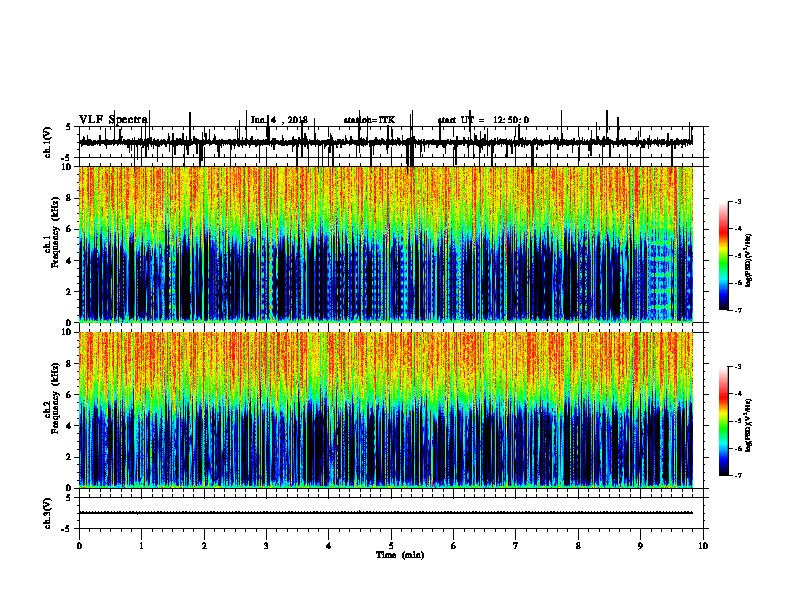Viewport: 792px width, 612px height.
Task: Click the ch.2 color scale bar
Action: (x=724, y=421)
